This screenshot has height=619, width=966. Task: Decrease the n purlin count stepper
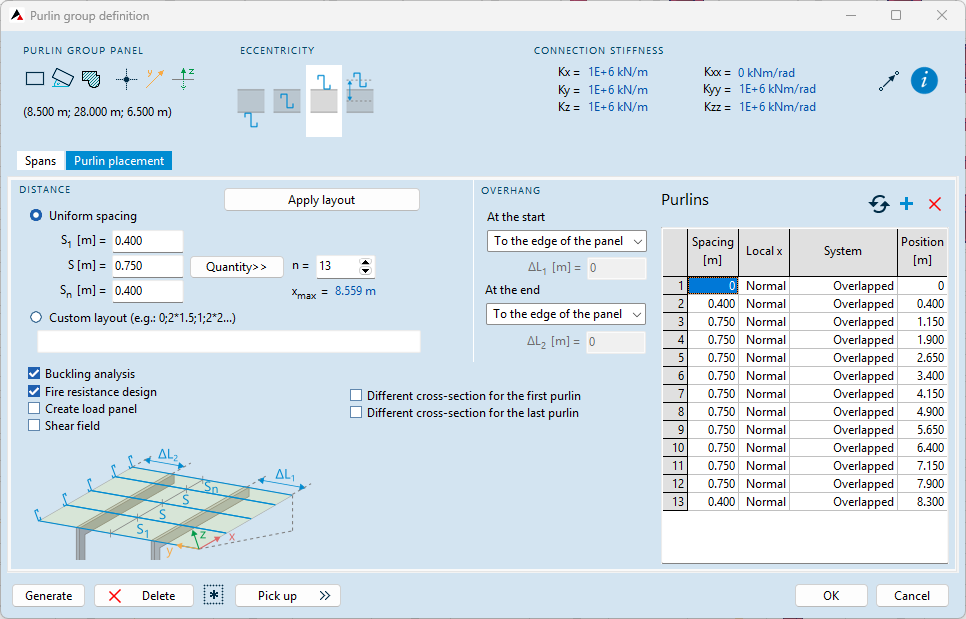(365, 270)
